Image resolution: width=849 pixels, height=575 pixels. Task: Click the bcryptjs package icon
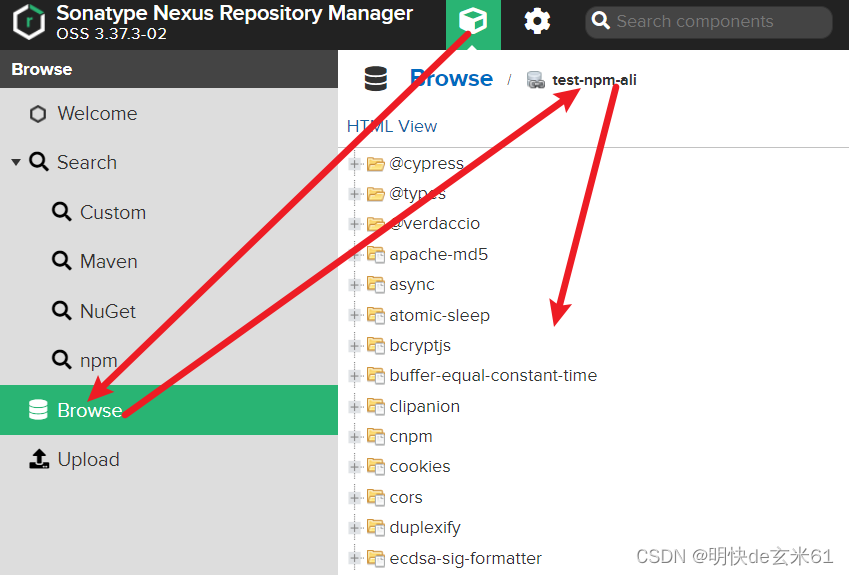(x=376, y=345)
